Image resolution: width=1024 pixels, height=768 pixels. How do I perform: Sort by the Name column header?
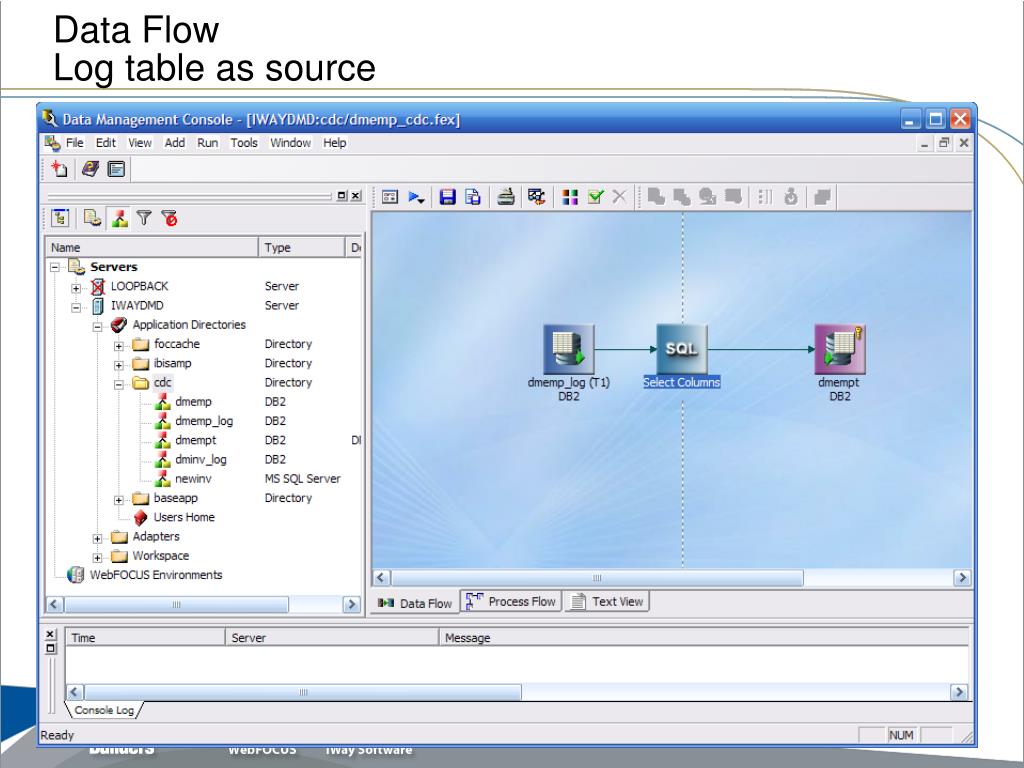click(152, 248)
